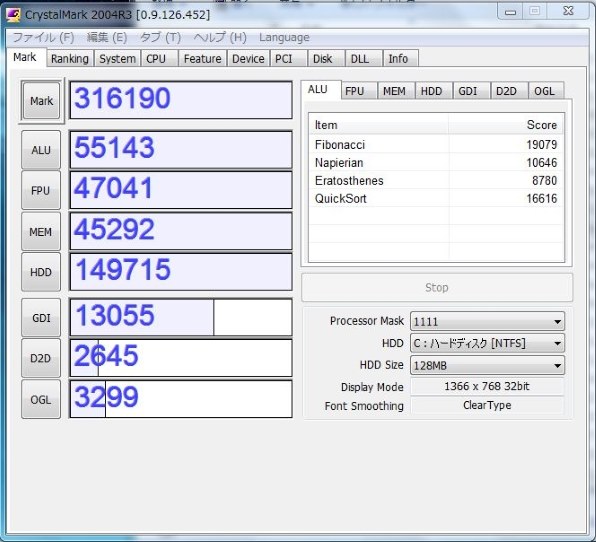Minimize the CrystalMark window
The height and width of the screenshot is (542, 596).
[x=510, y=12]
